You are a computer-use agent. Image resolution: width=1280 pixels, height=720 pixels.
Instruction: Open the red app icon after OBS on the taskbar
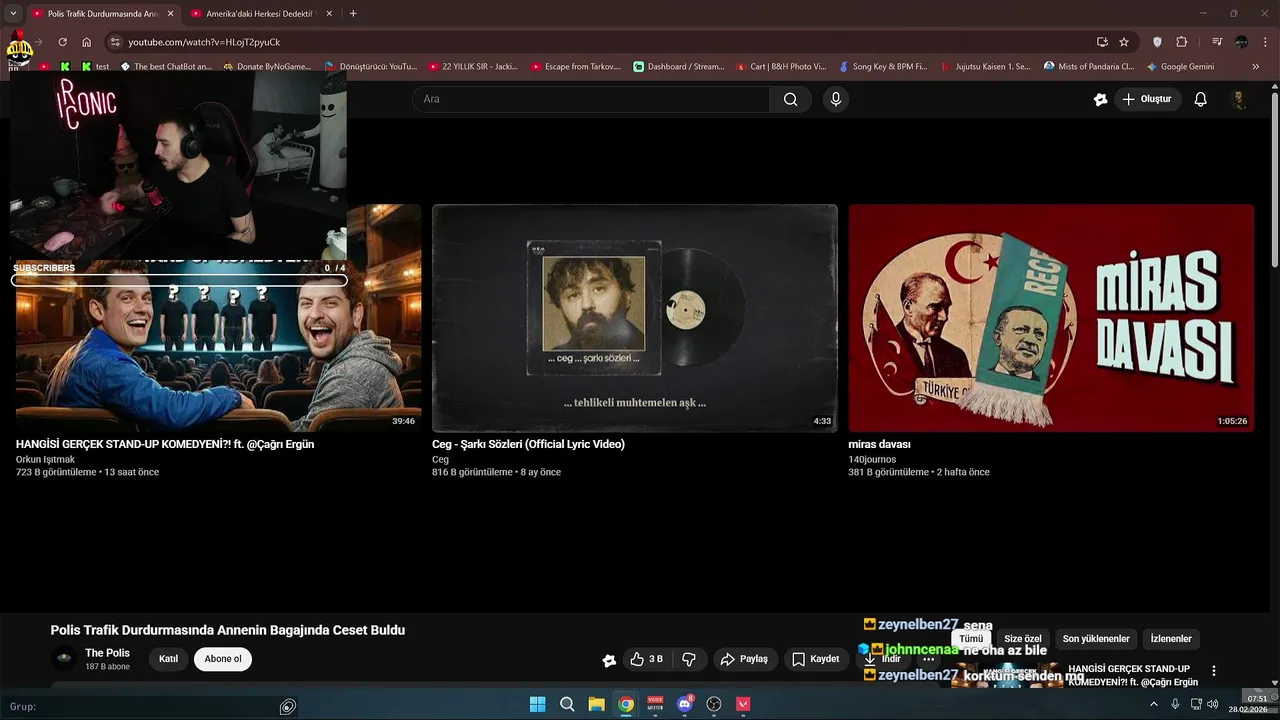pos(743,704)
